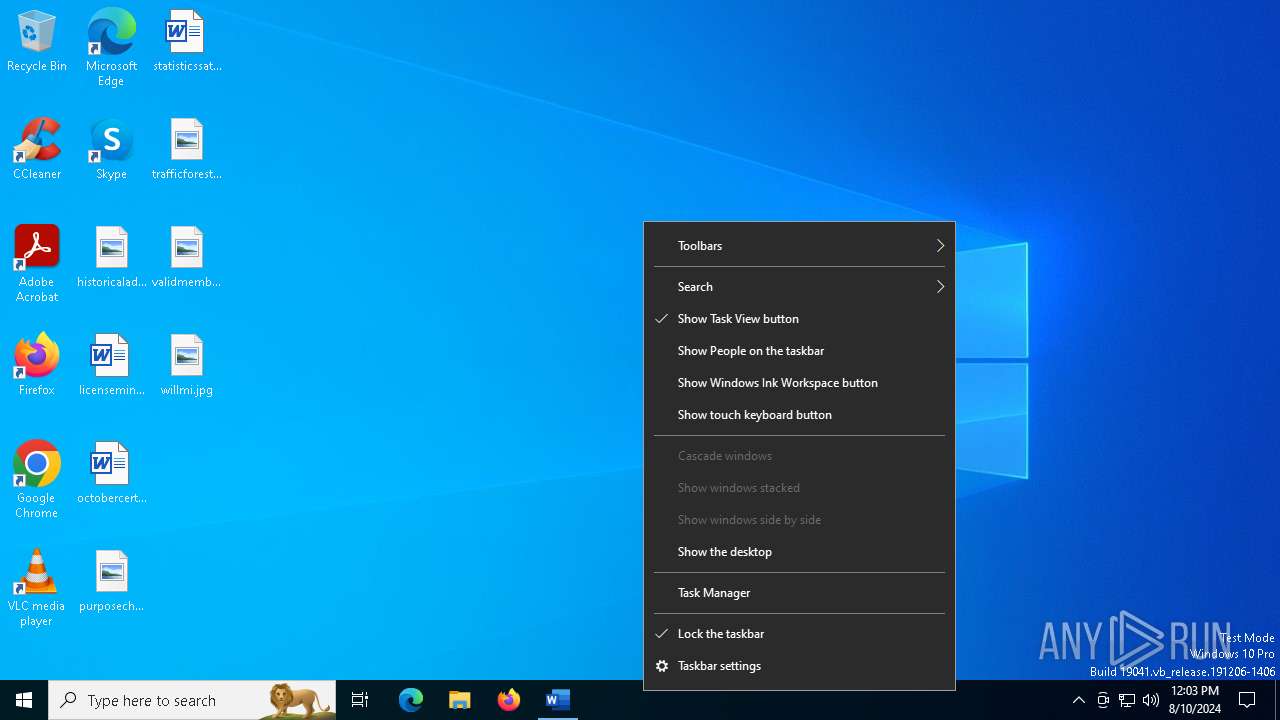Click in the taskbar search box
This screenshot has width=1280, height=720.
point(192,700)
